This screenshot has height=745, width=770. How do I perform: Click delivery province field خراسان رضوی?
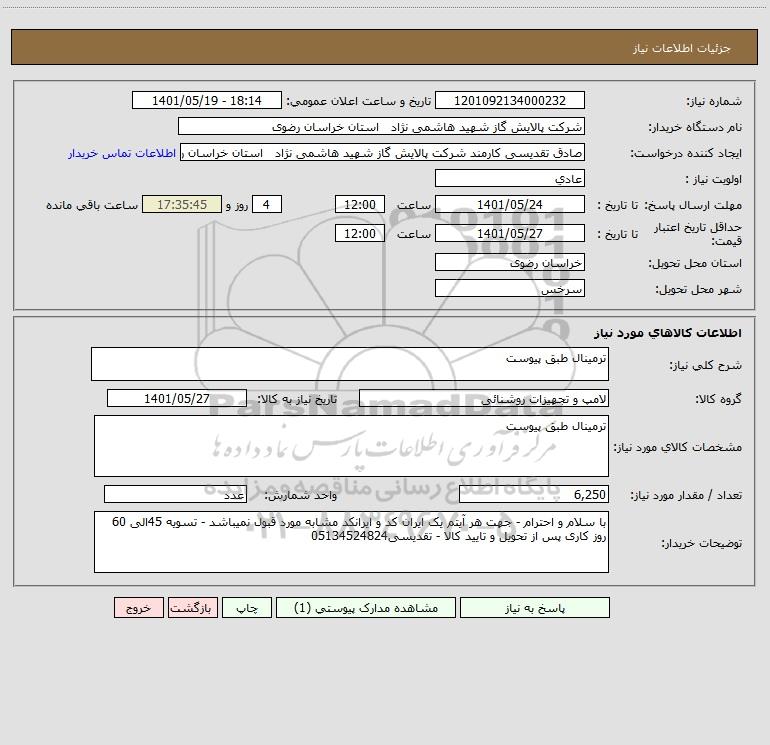click(x=510, y=262)
